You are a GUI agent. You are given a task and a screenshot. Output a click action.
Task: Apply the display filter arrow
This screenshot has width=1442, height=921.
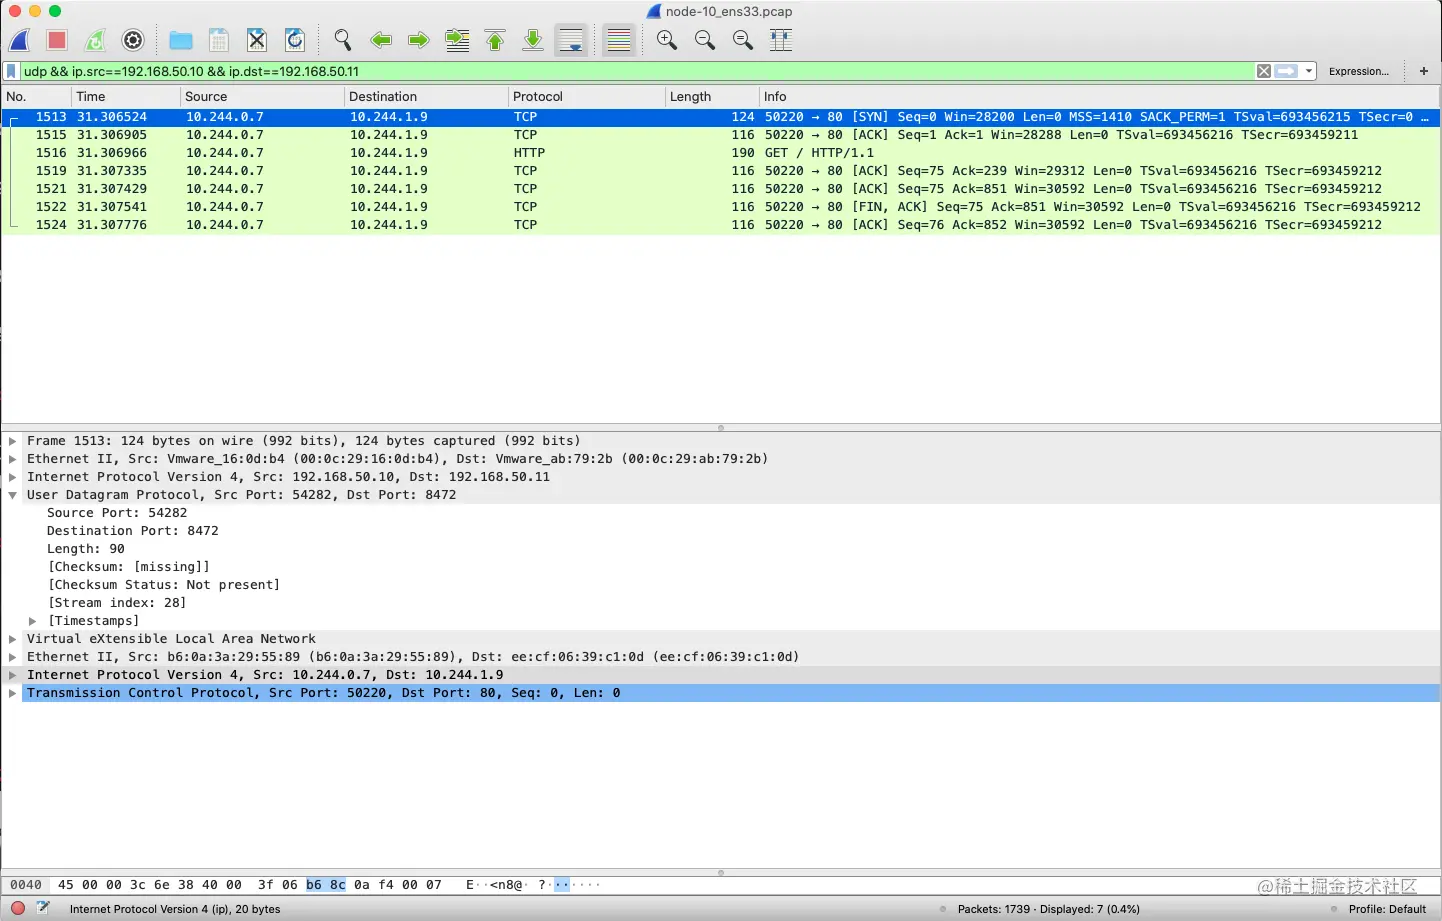(1287, 71)
